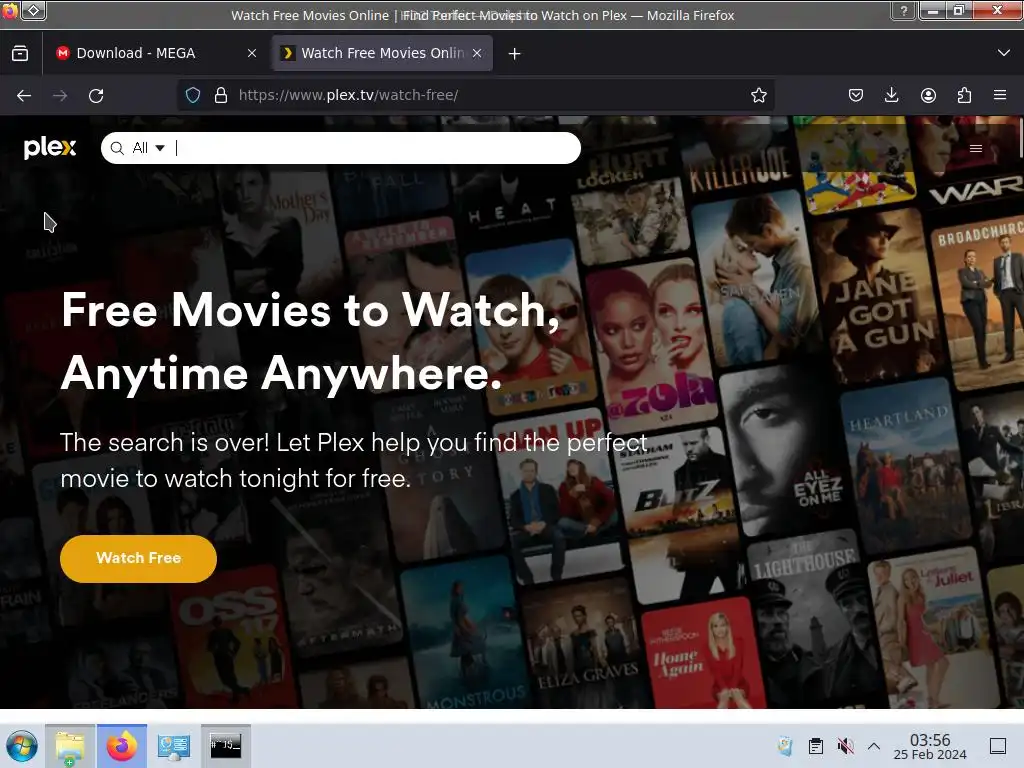Image resolution: width=1024 pixels, height=768 pixels.
Task: Click the window help question button
Action: point(904,10)
